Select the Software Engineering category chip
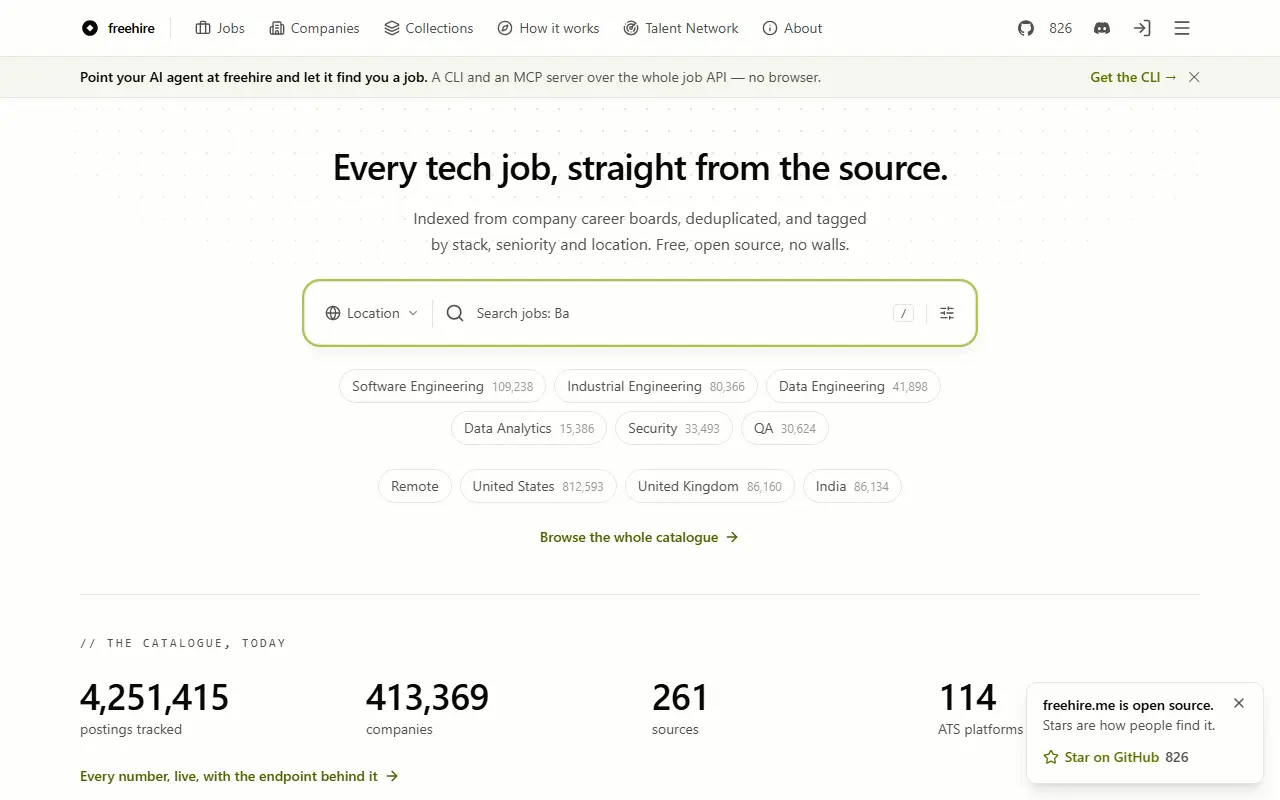Viewport: 1280px width, 800px height. pyautogui.click(x=442, y=386)
